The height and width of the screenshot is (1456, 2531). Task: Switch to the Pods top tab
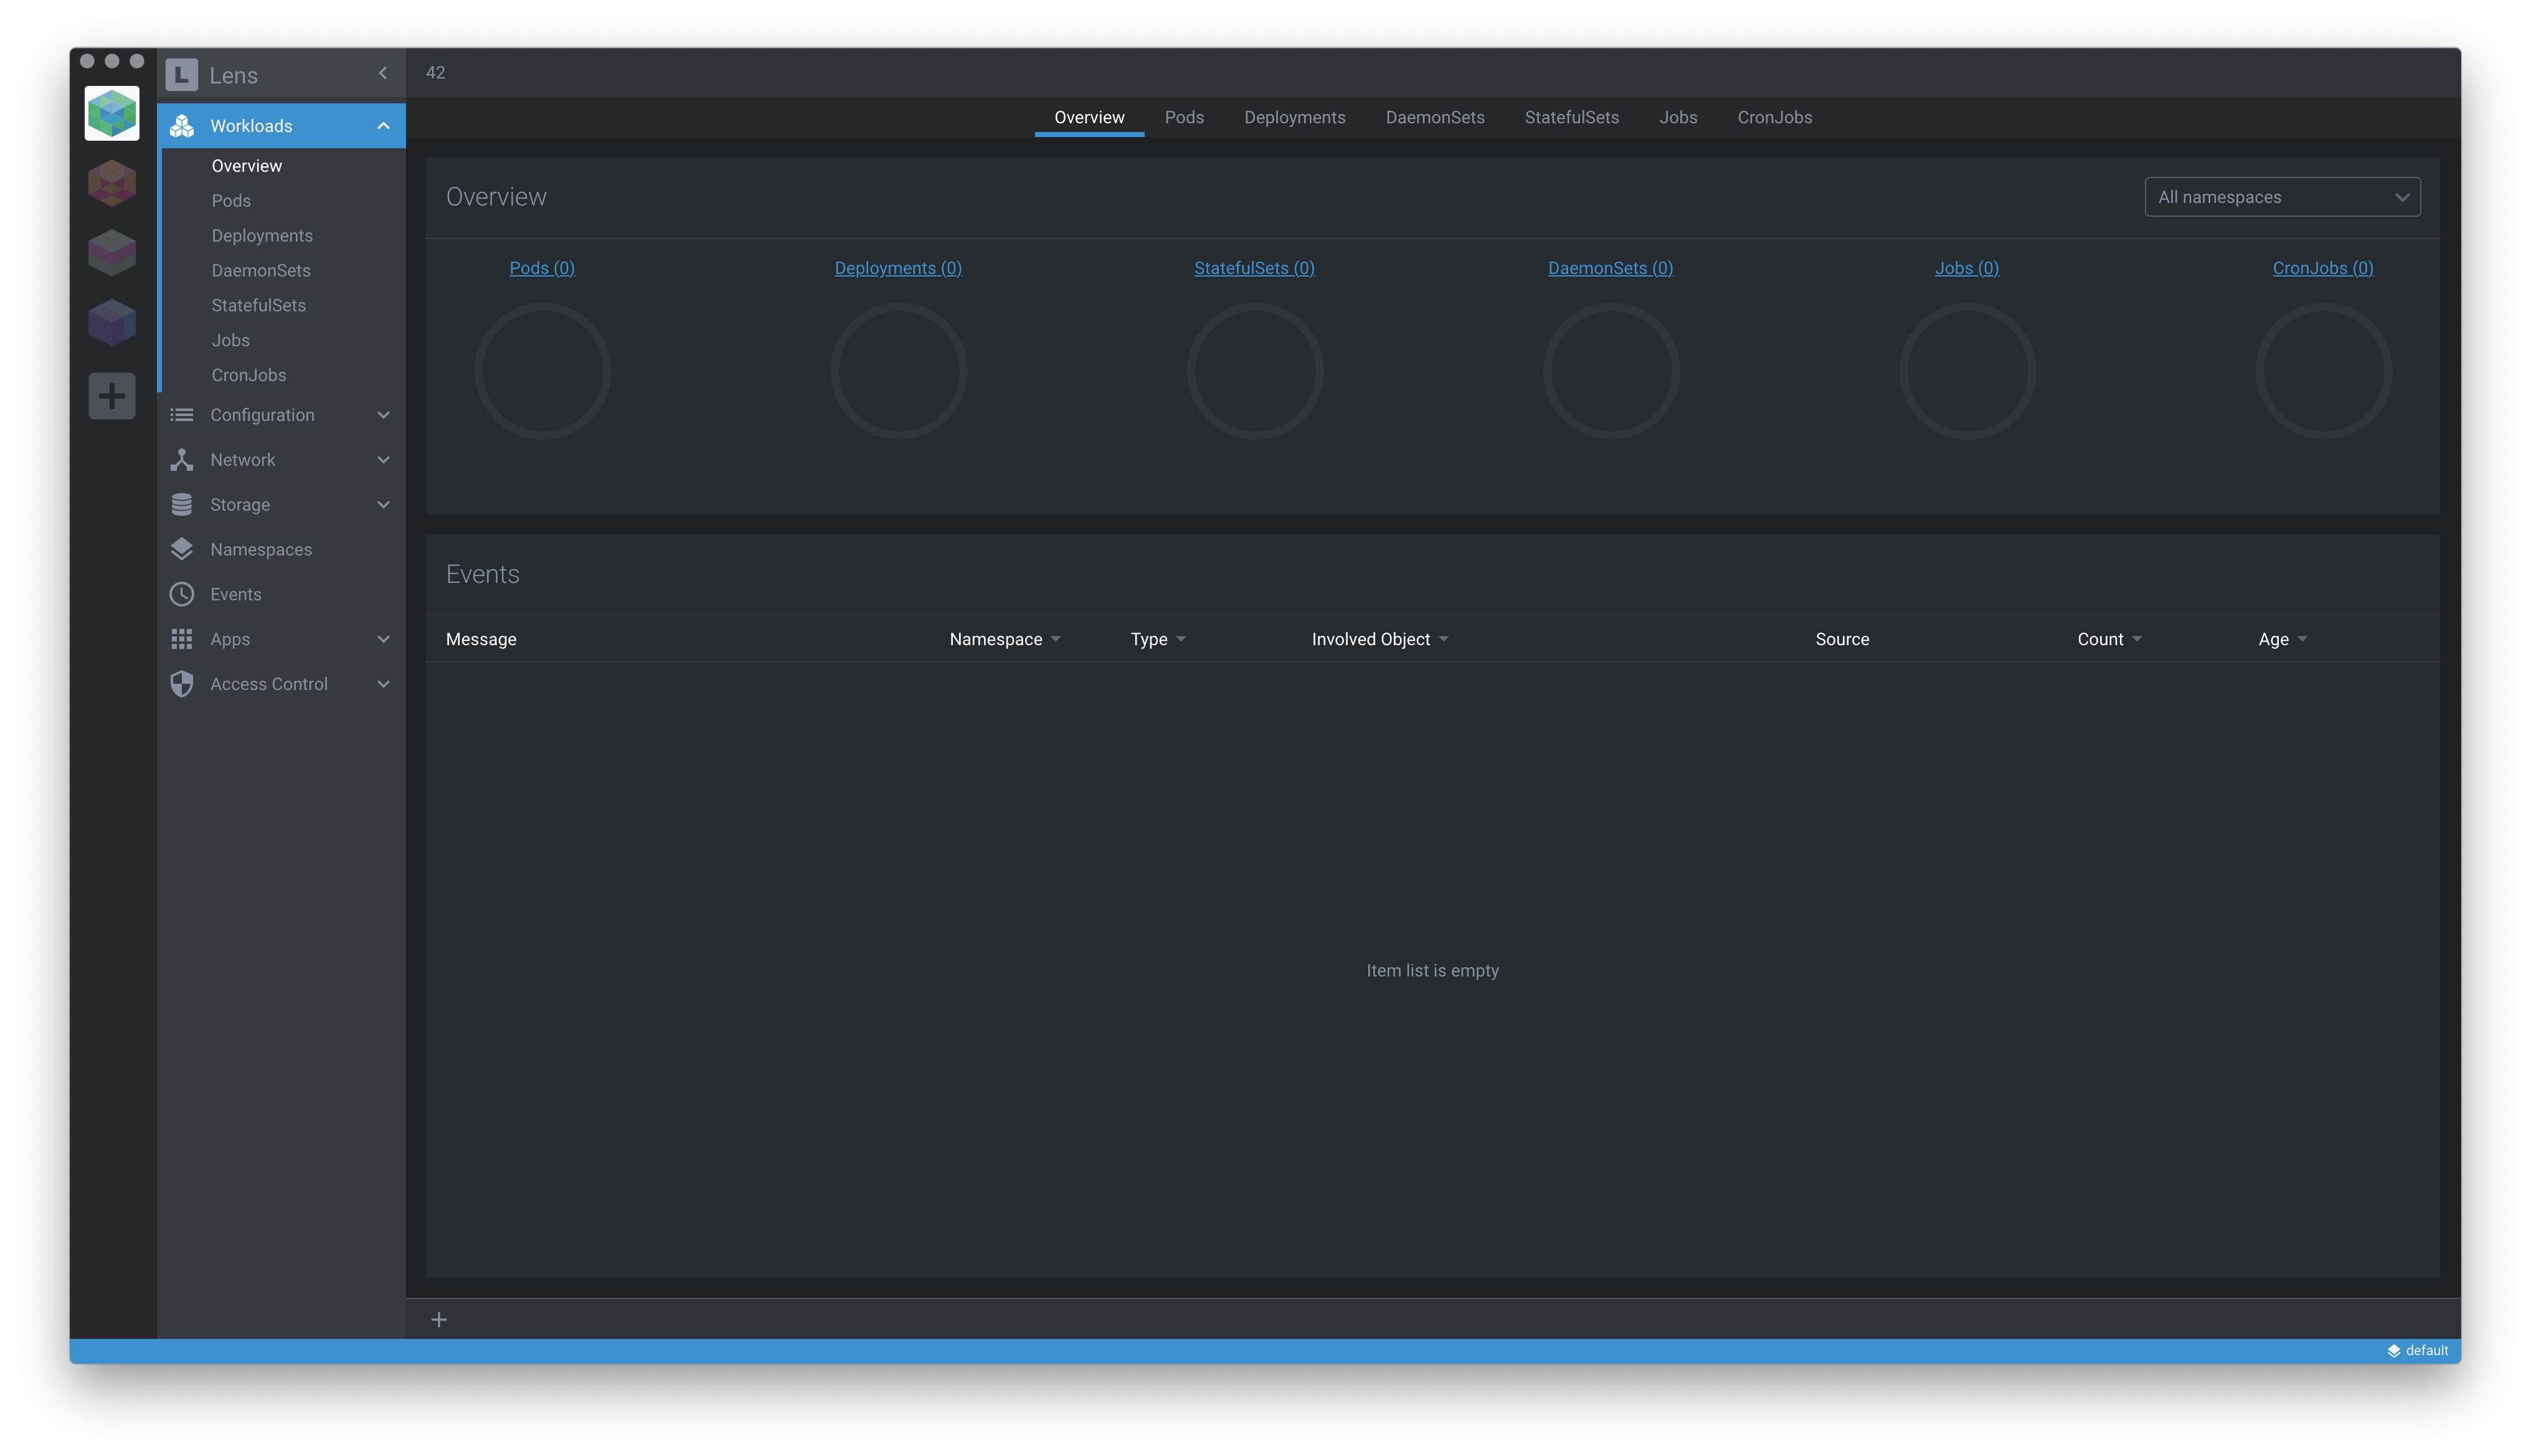pyautogui.click(x=1184, y=117)
